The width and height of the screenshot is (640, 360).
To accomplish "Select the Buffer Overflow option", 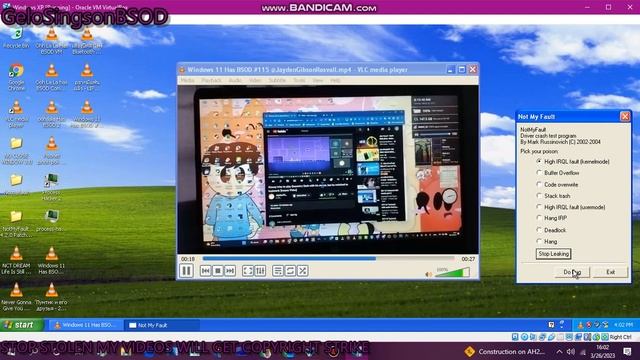I will point(558,173).
